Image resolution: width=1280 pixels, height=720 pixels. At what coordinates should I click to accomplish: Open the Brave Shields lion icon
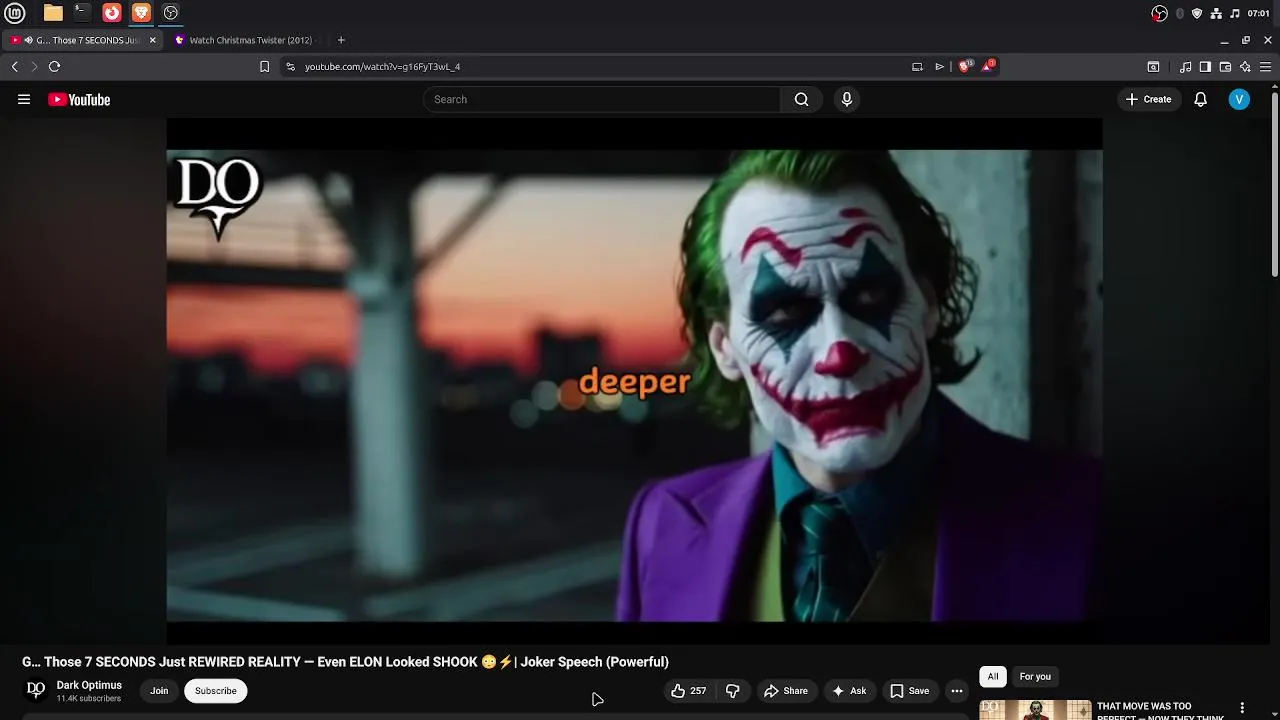(964, 66)
